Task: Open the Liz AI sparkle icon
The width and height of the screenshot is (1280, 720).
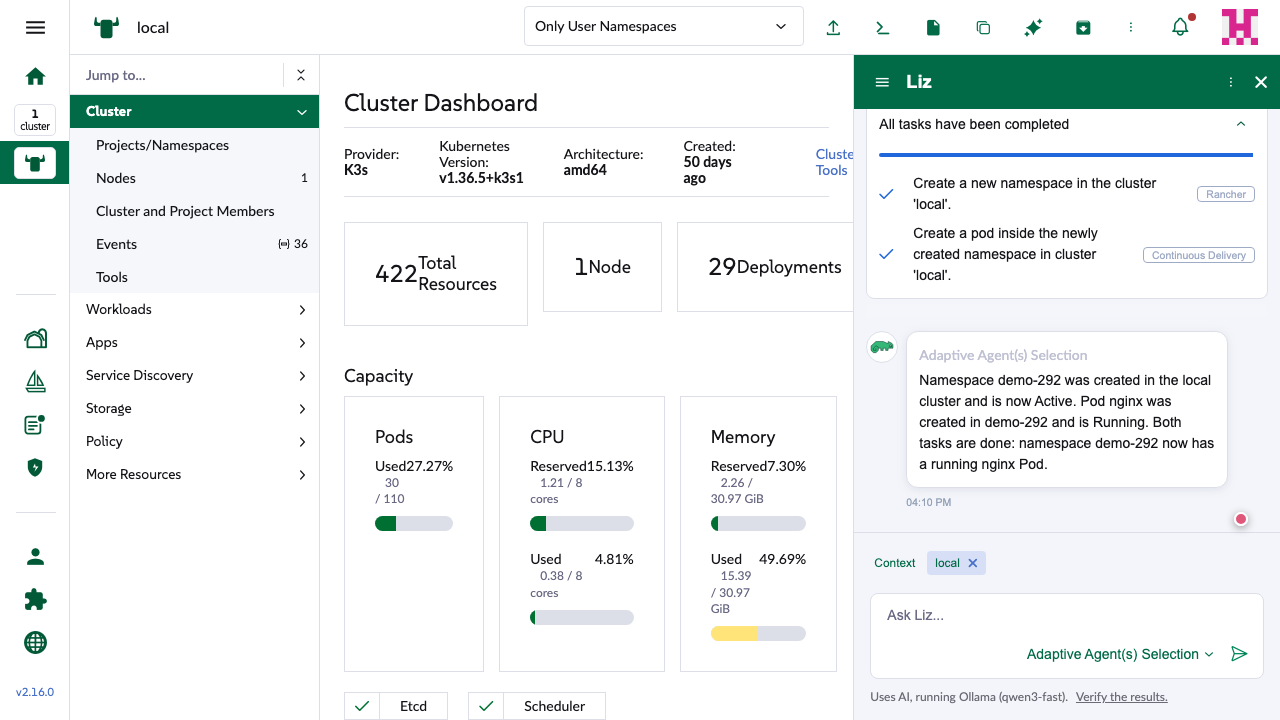Action: click(x=1033, y=28)
